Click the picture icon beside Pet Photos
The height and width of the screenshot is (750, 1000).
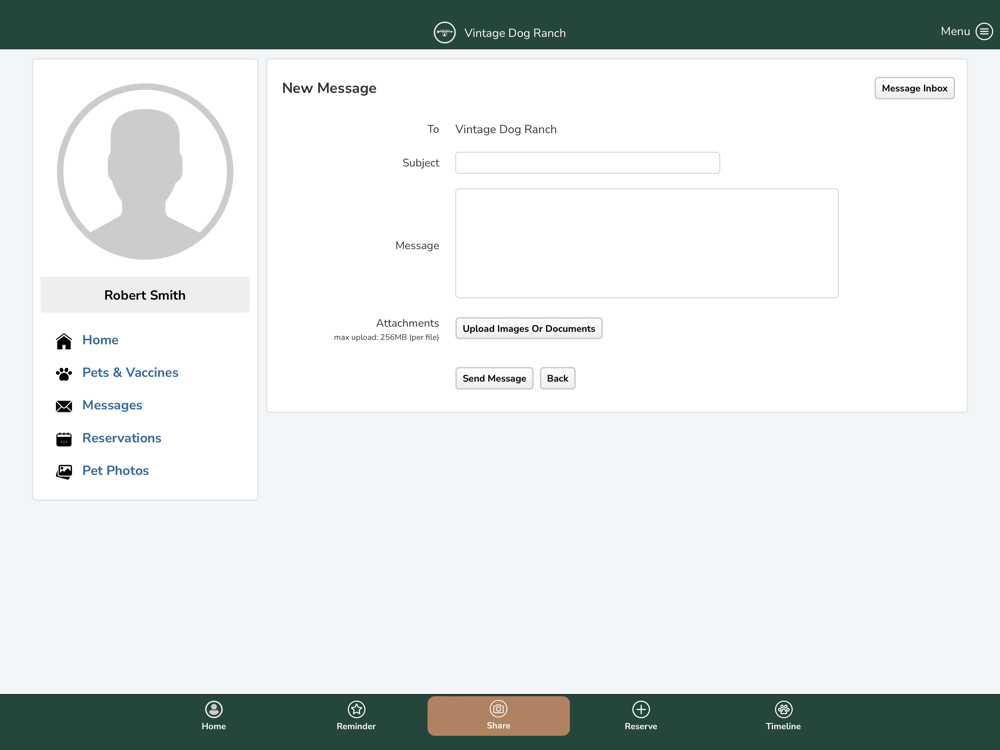pyautogui.click(x=64, y=471)
